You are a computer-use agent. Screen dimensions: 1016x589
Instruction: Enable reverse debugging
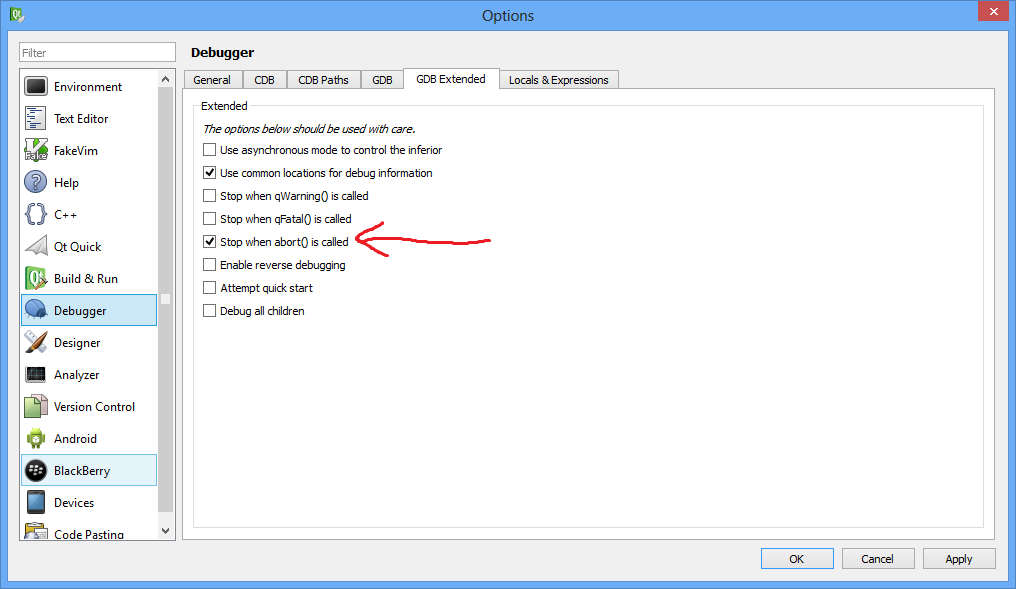pos(209,264)
